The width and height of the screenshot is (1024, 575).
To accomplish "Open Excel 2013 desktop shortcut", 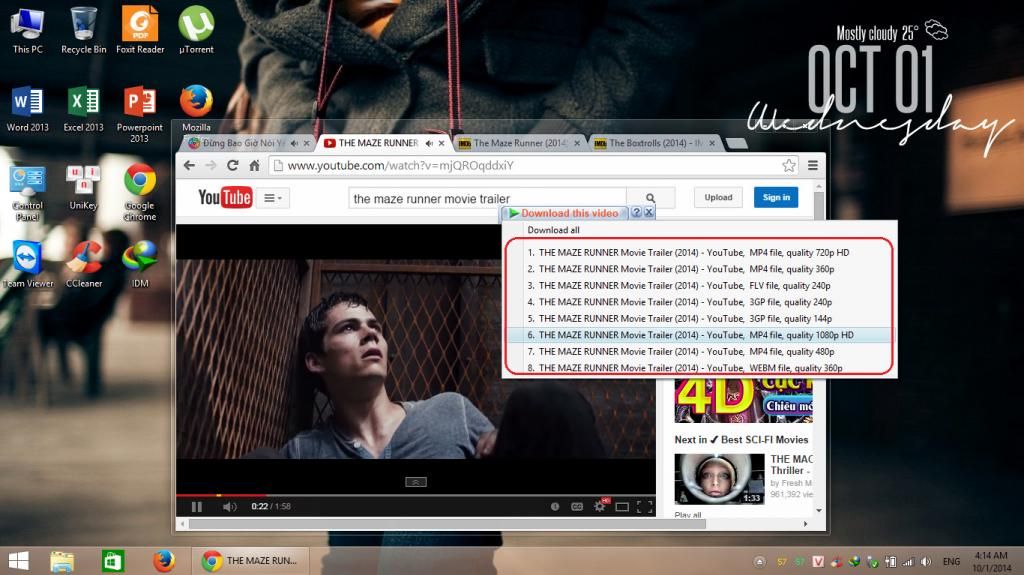I will (84, 108).
